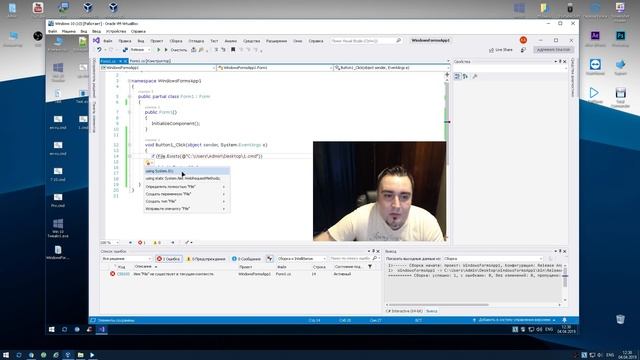Click the VM Windows Start button
The image size is (640, 360).
51,329
